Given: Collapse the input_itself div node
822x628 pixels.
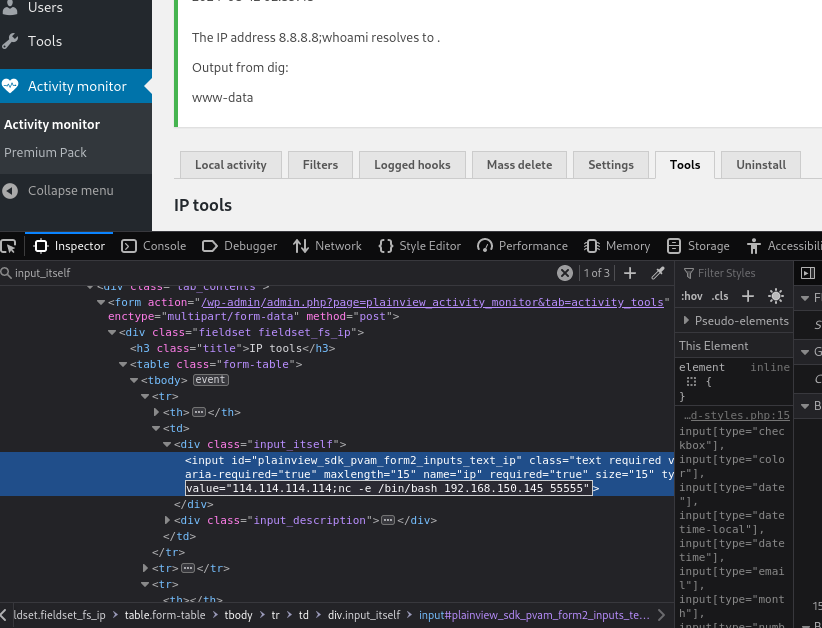Looking at the screenshot, I should 167,445.
